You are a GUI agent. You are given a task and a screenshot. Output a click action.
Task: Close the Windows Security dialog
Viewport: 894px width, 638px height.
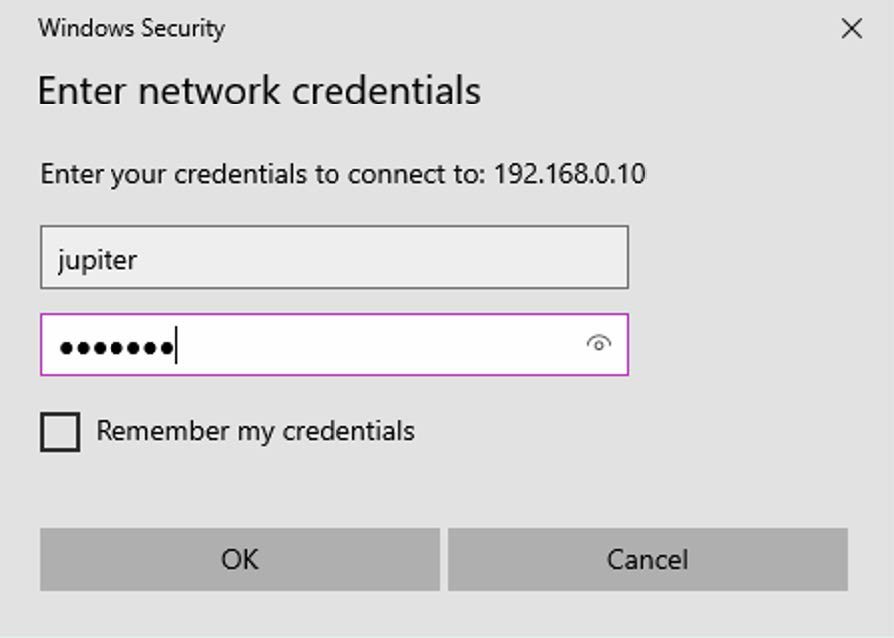[x=851, y=29]
